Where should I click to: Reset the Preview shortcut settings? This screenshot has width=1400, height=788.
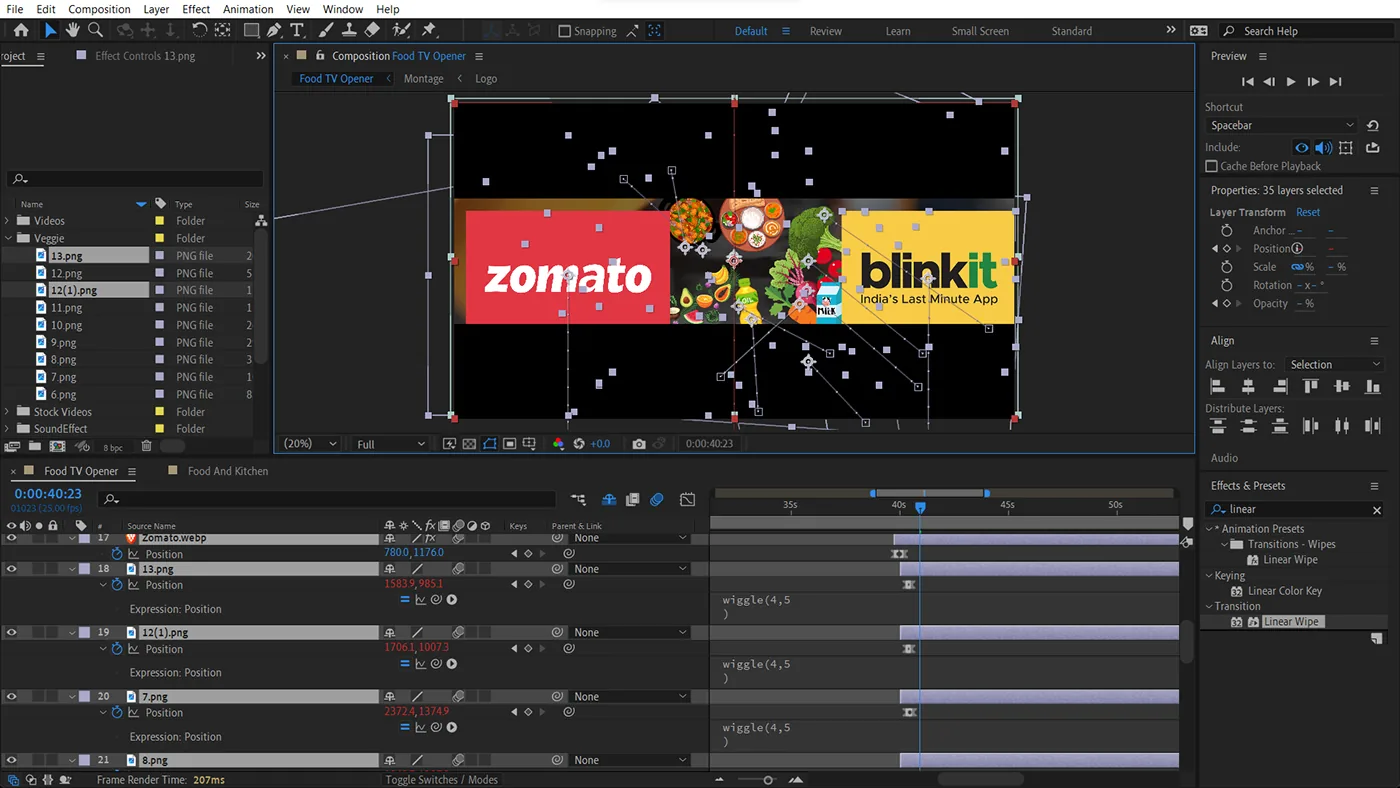1373,126
